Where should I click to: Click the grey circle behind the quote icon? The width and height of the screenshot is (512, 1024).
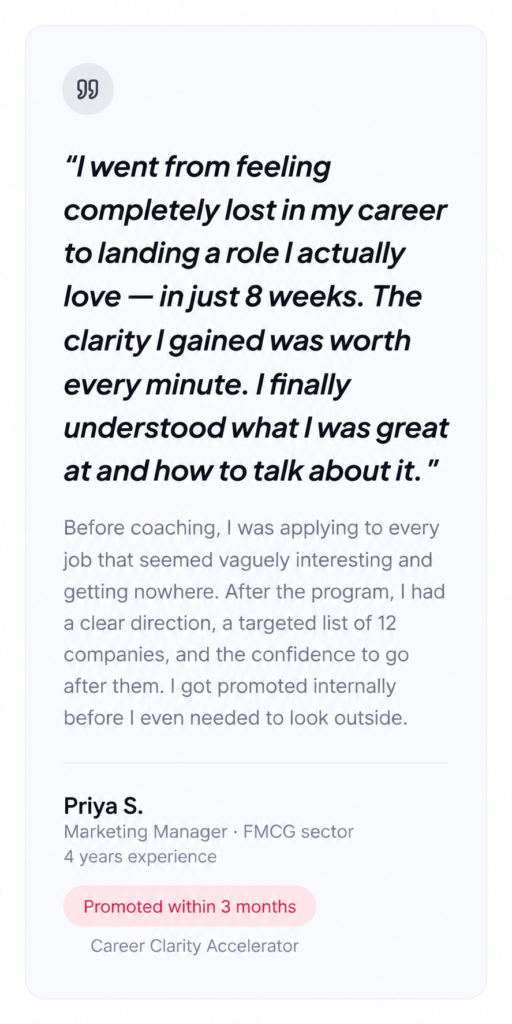[88, 89]
